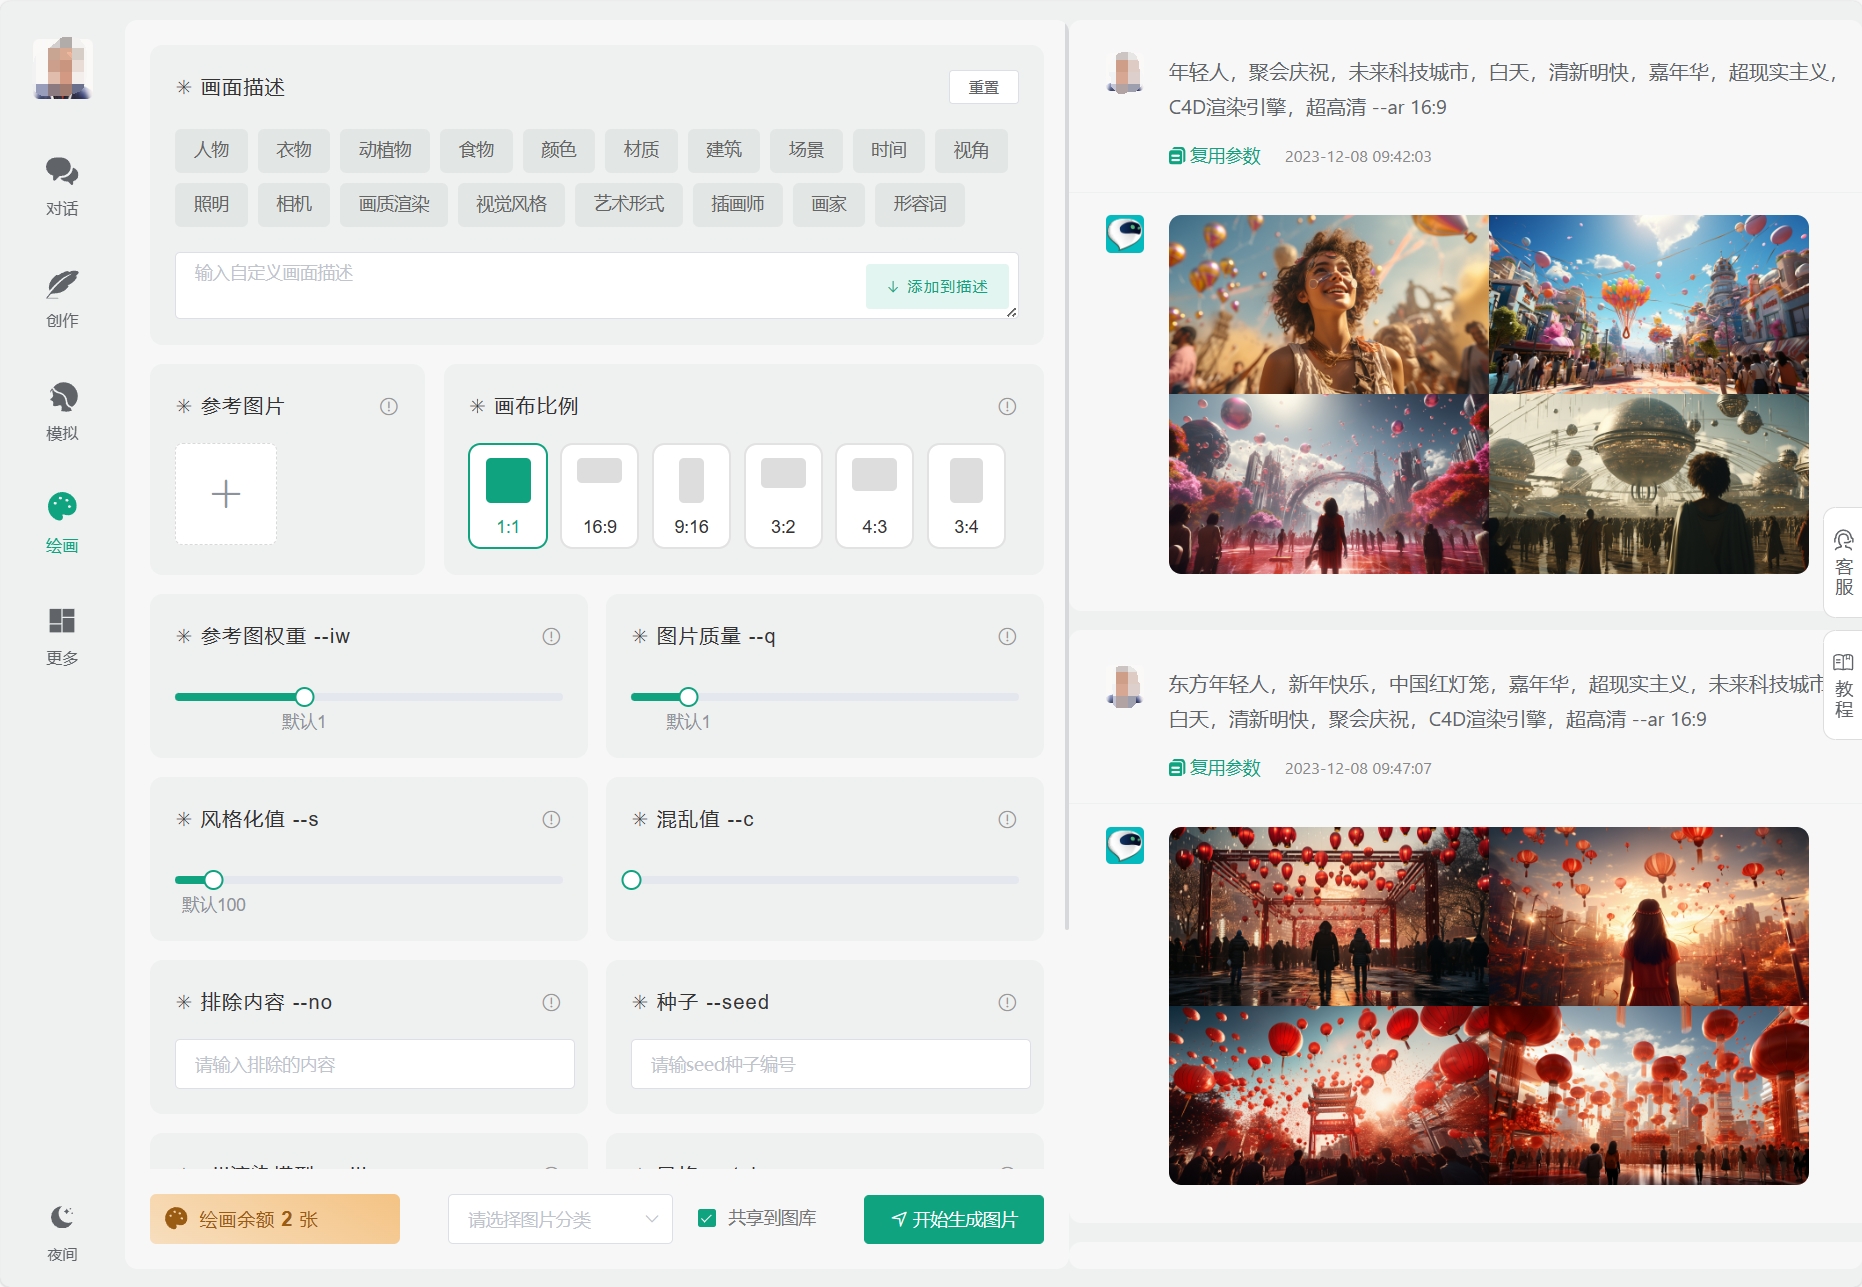Open the 创作 feather icon in sidebar
Screen dimensions: 1862x1287
[x=62, y=285]
